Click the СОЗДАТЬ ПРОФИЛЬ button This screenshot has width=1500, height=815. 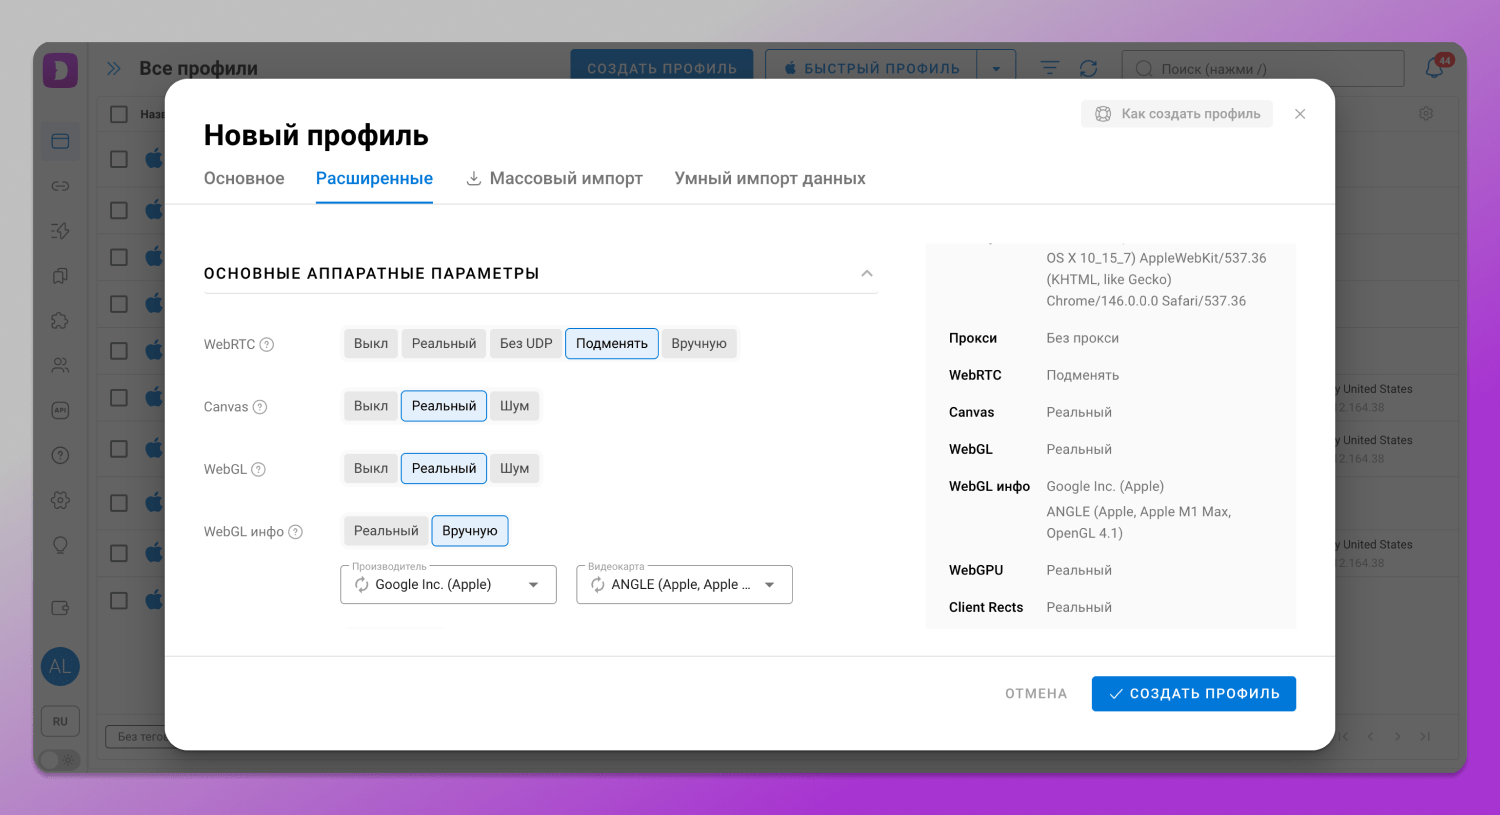pos(1193,693)
